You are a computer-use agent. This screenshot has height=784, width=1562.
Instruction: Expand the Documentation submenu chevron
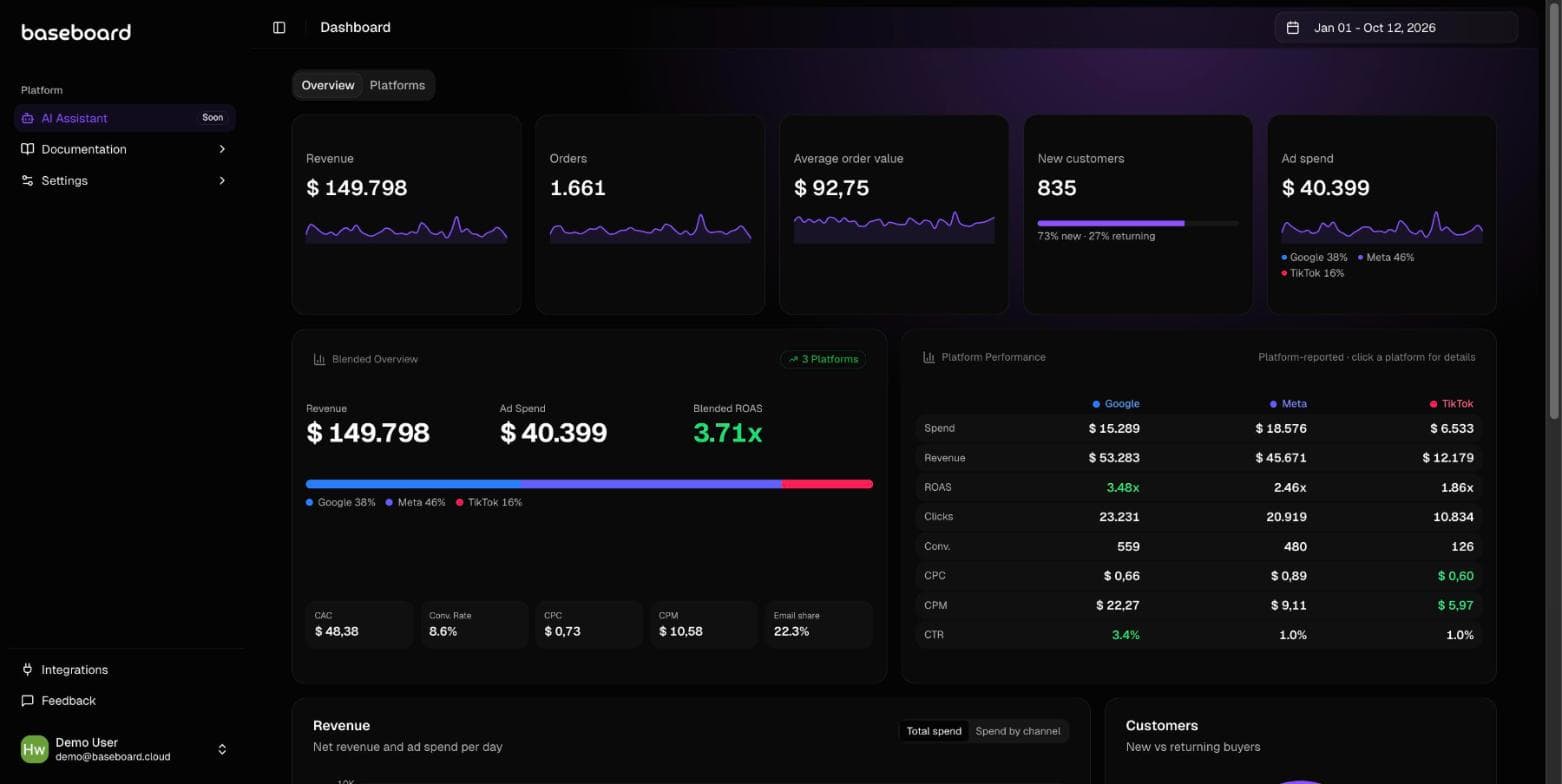(222, 149)
